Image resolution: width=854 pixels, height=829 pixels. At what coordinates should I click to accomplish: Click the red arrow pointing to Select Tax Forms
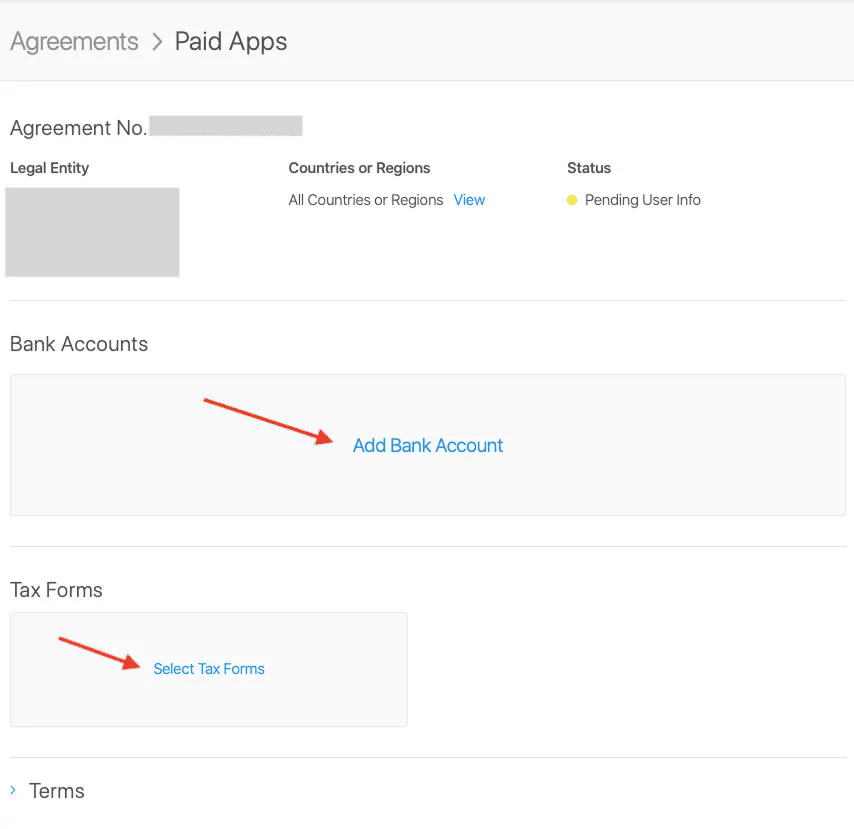pyautogui.click(x=99, y=651)
